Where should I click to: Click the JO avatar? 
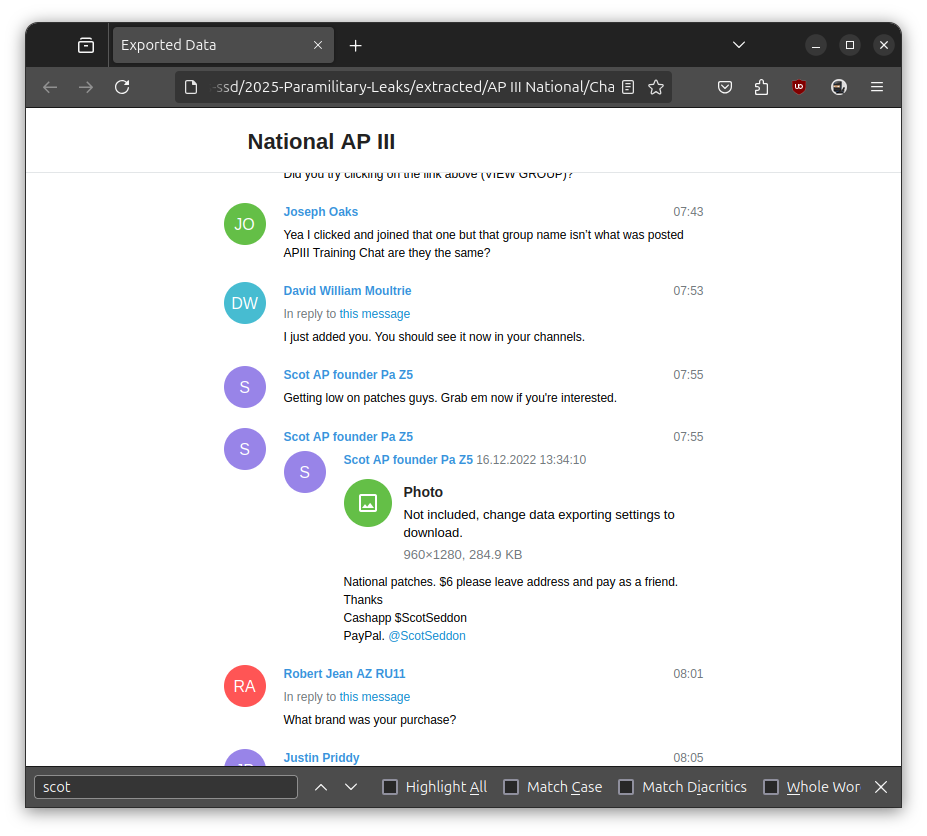coord(245,224)
